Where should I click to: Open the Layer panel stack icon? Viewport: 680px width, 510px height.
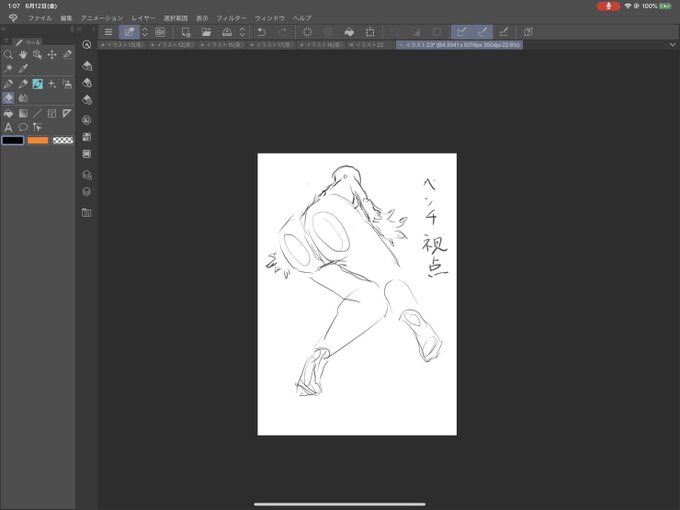(87, 192)
